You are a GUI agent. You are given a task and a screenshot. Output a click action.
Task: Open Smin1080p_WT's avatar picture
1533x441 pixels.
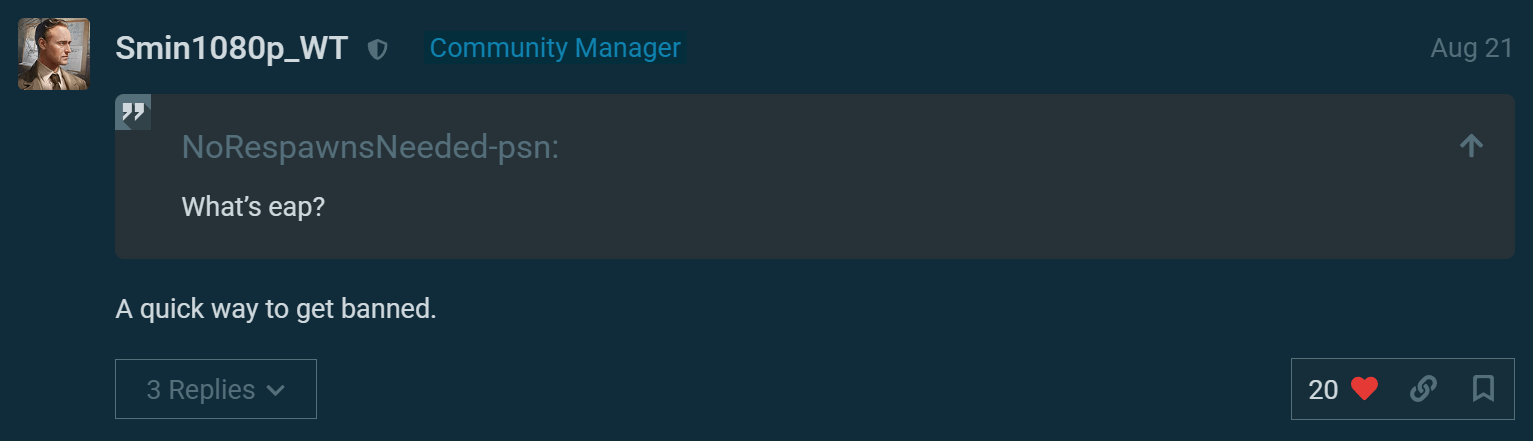(x=54, y=54)
